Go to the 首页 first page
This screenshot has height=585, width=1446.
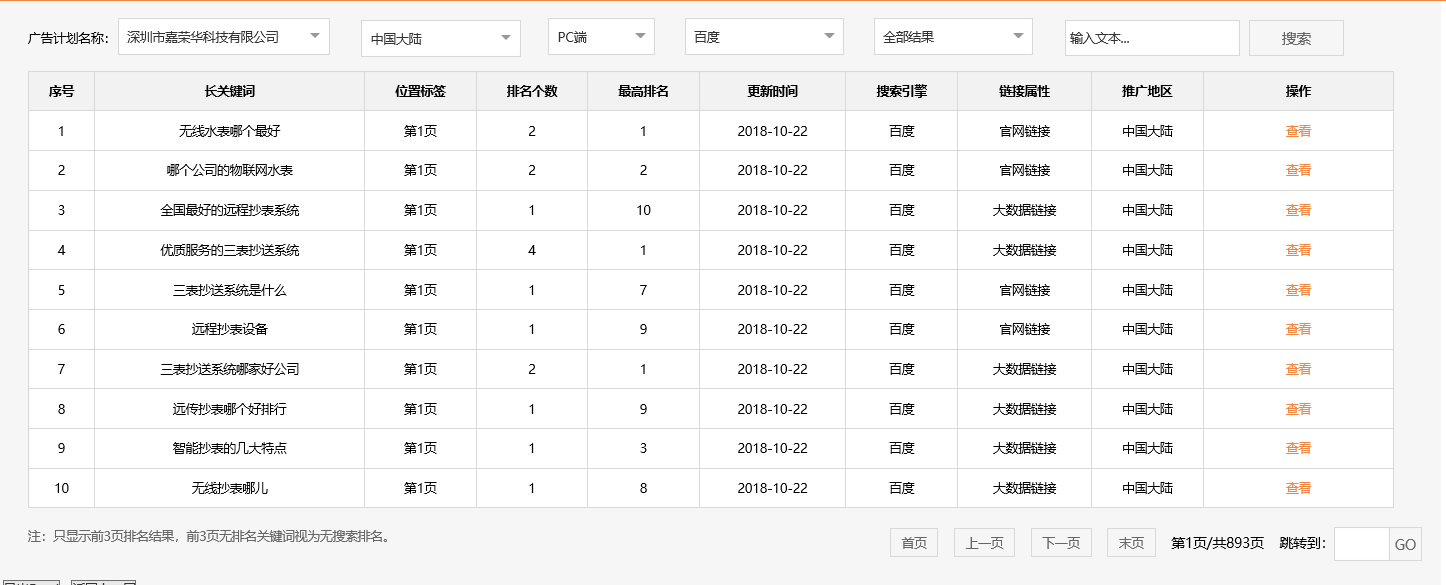[x=913, y=542]
